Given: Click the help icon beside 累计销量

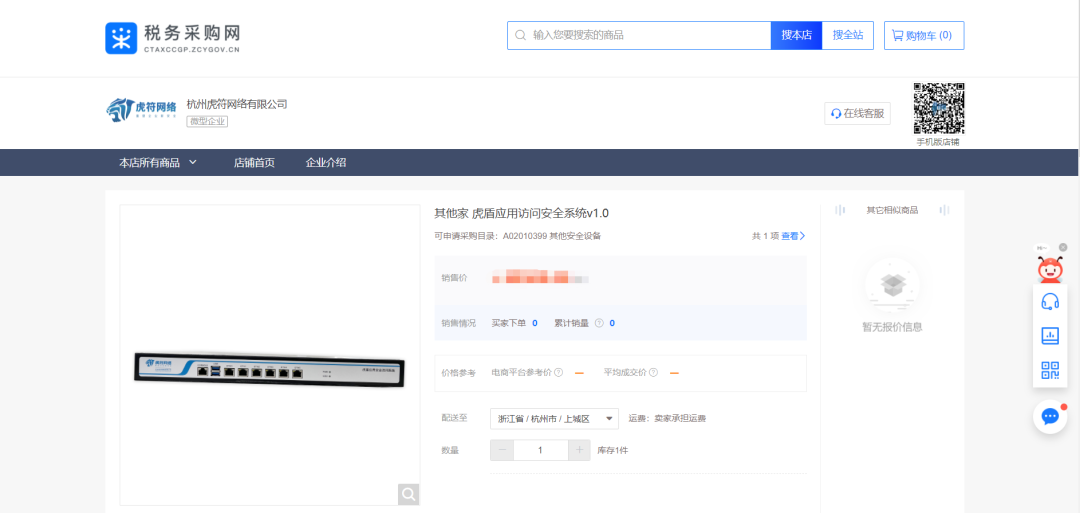Looking at the screenshot, I should pyautogui.click(x=599, y=323).
